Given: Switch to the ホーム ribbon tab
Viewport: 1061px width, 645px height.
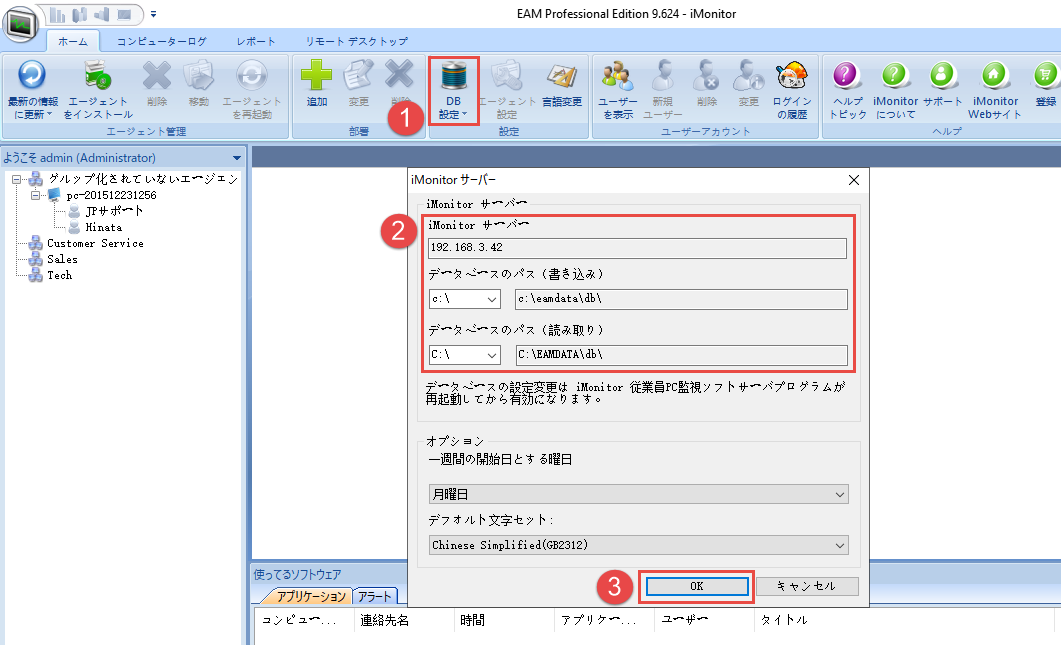Looking at the screenshot, I should tap(73, 41).
